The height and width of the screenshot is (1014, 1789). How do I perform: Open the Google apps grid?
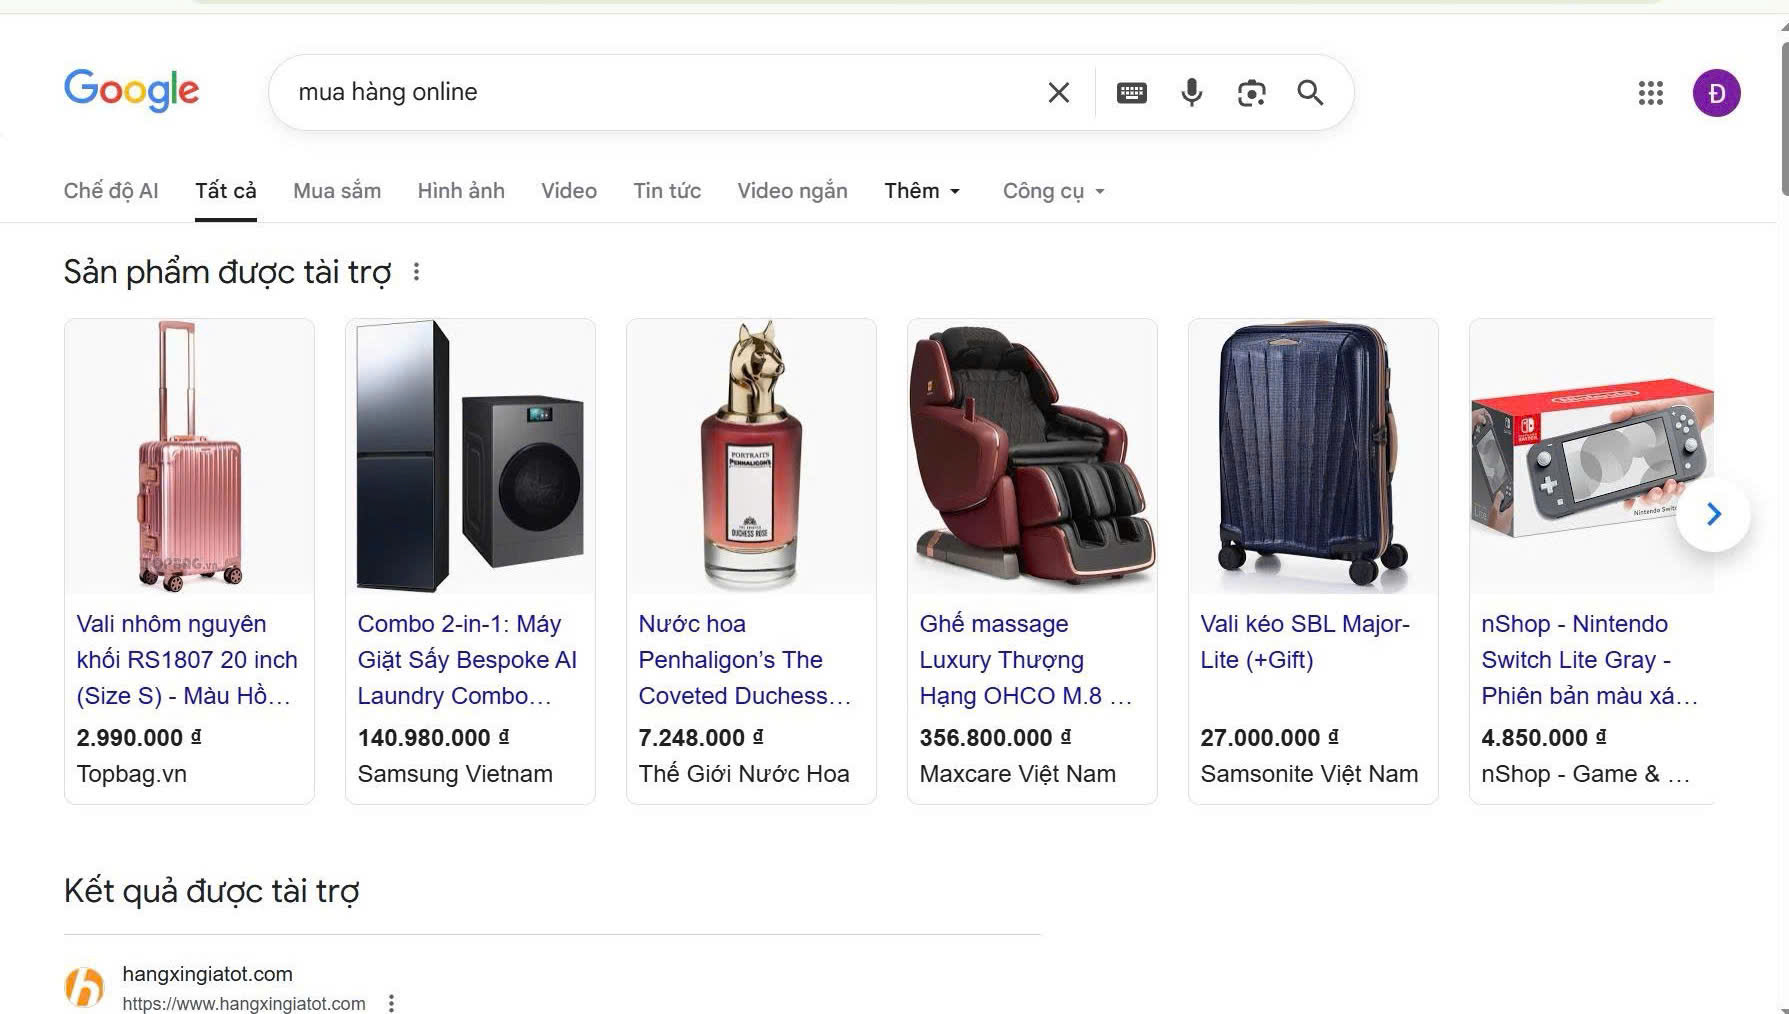point(1650,93)
